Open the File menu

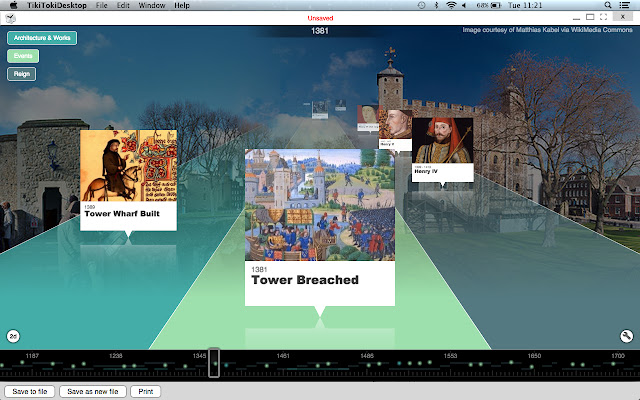(102, 6)
